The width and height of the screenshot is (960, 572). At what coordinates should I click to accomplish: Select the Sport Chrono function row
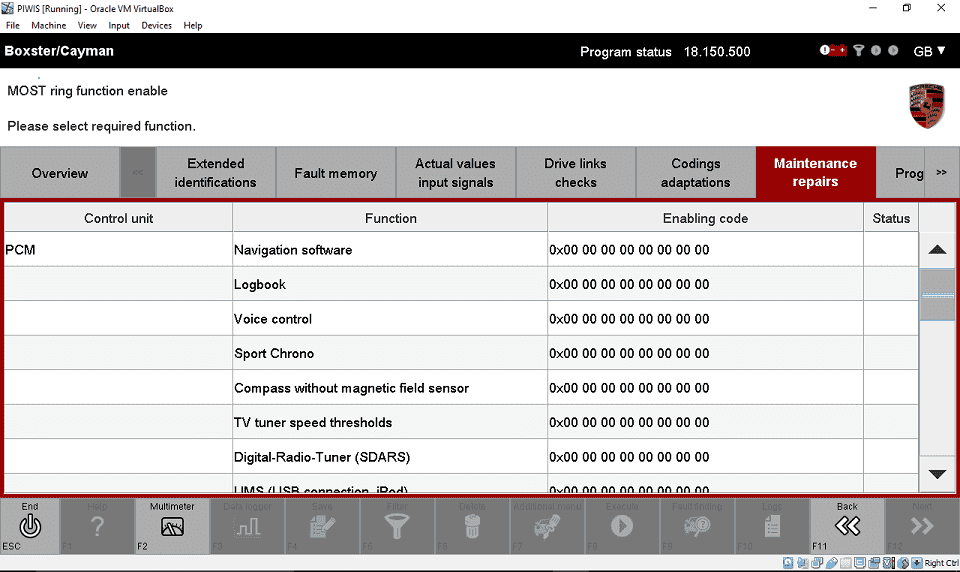coord(390,354)
